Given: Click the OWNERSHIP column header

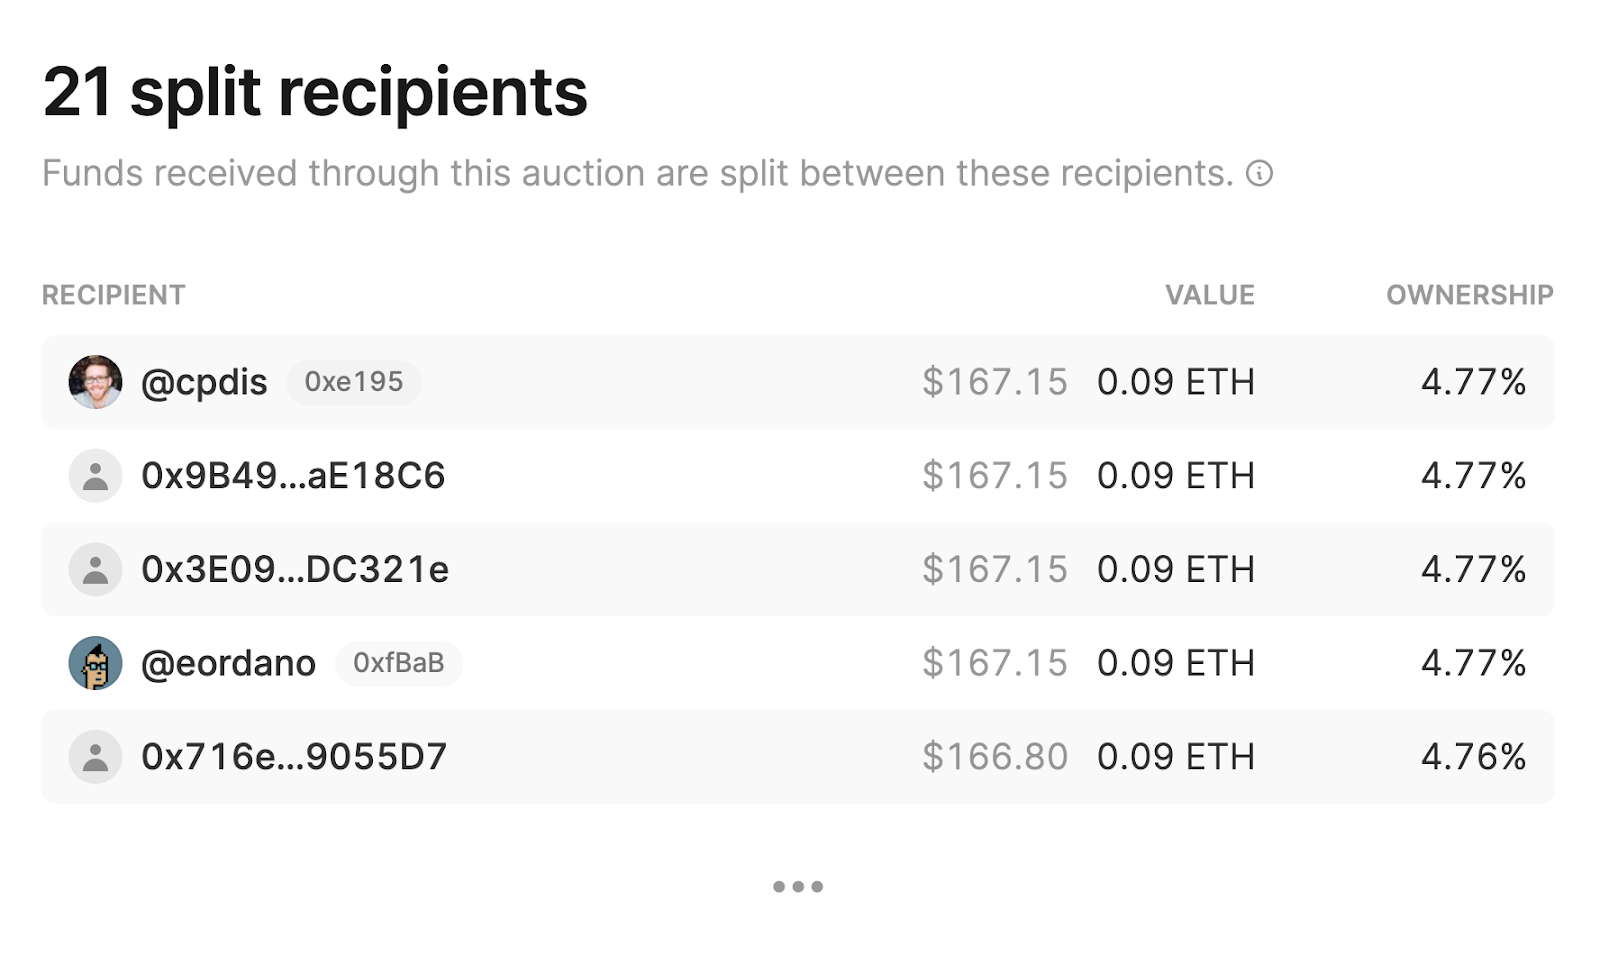Looking at the screenshot, I should pyautogui.click(x=1469, y=295).
